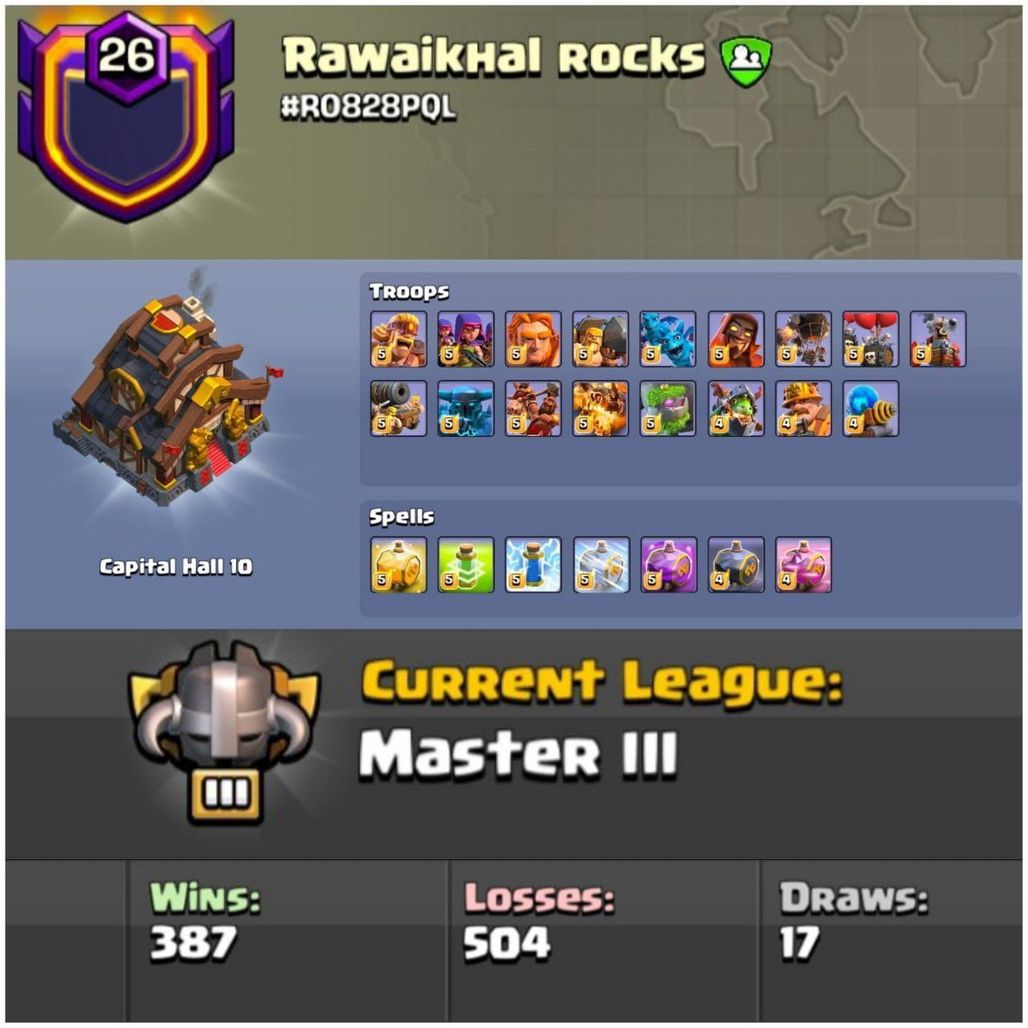This screenshot has width=1028, height=1028.
Task: Select the Super Miner troop icon
Action: pyautogui.click(x=804, y=408)
